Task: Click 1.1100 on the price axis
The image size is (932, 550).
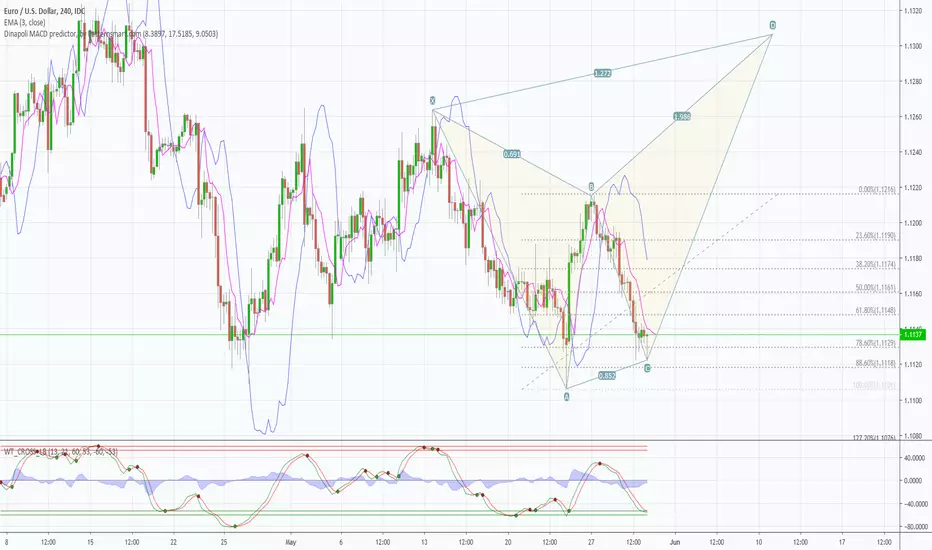Action: 913,400
